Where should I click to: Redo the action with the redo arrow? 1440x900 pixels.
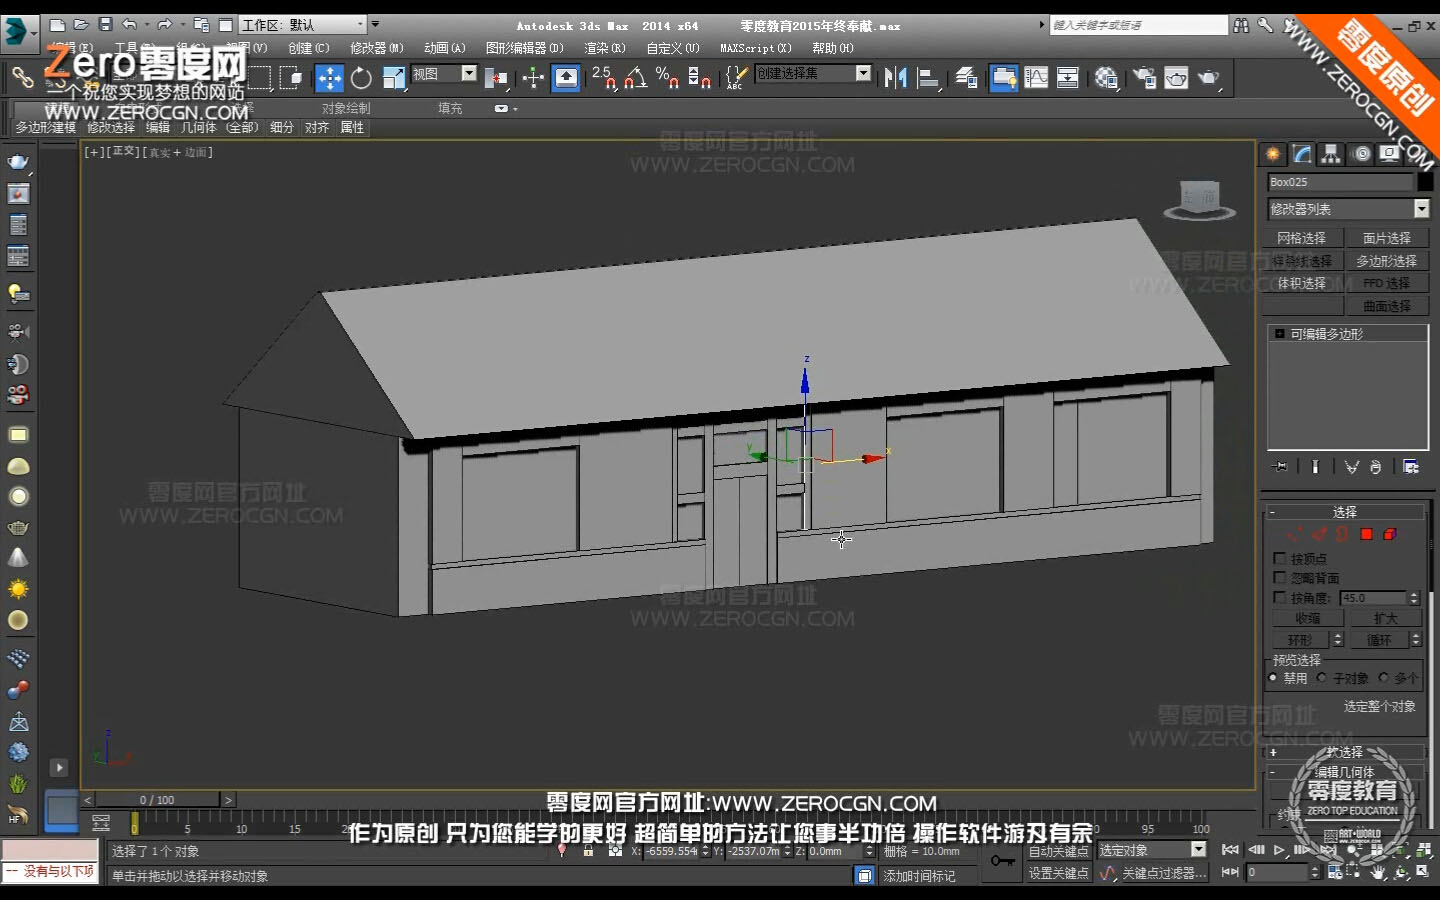coord(165,25)
